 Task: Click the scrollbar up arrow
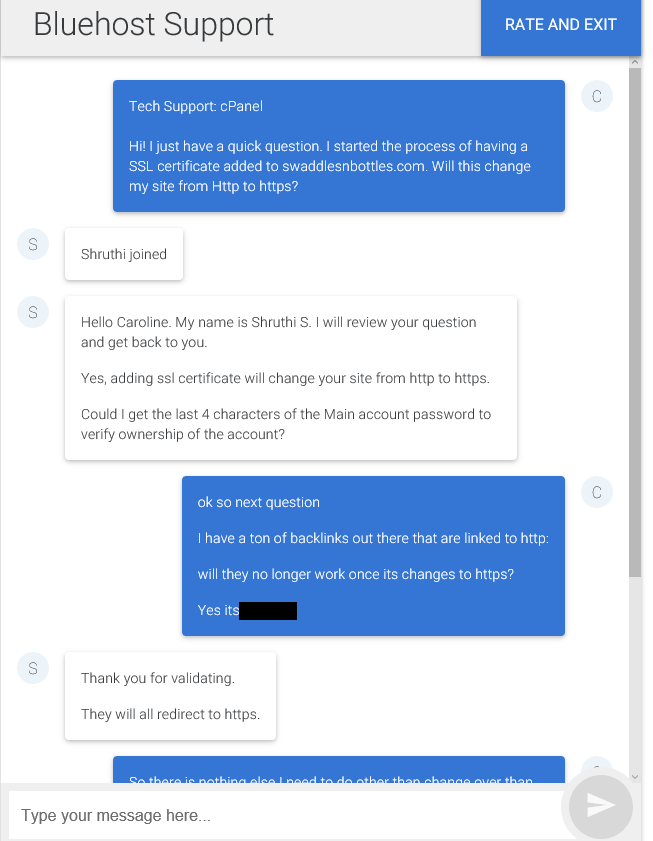click(634, 61)
